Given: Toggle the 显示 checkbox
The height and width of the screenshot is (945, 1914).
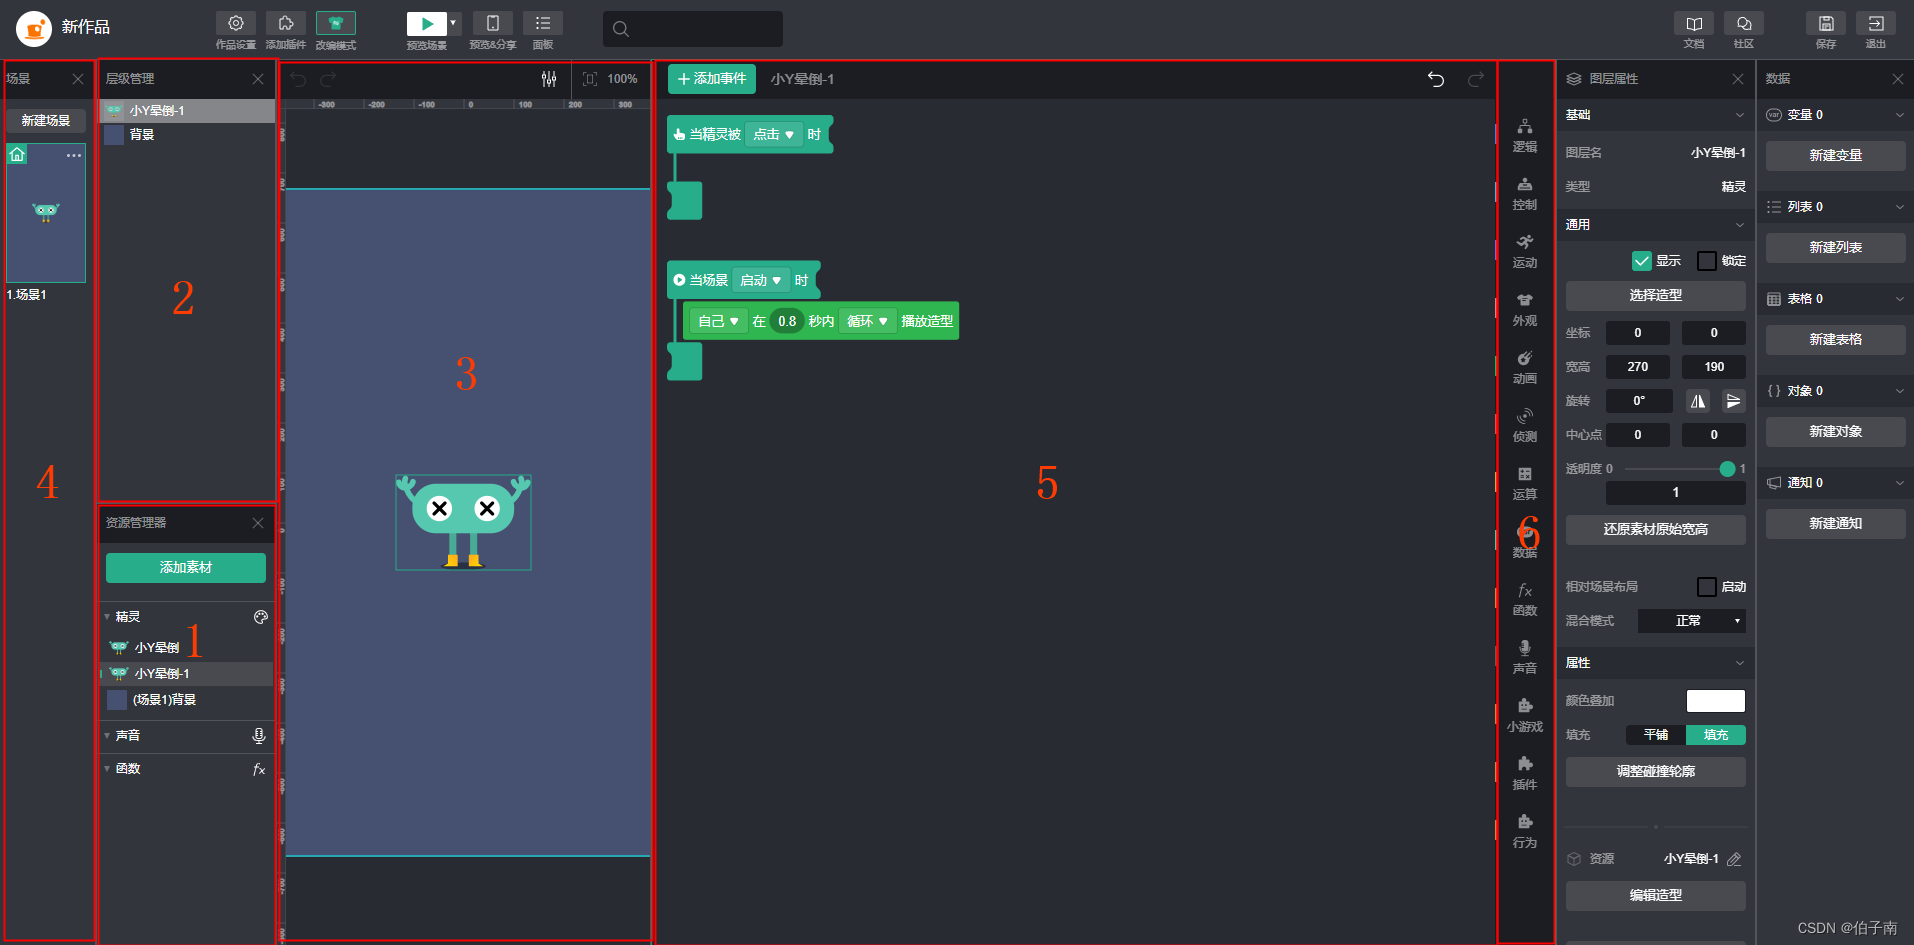Looking at the screenshot, I should point(1642,261).
